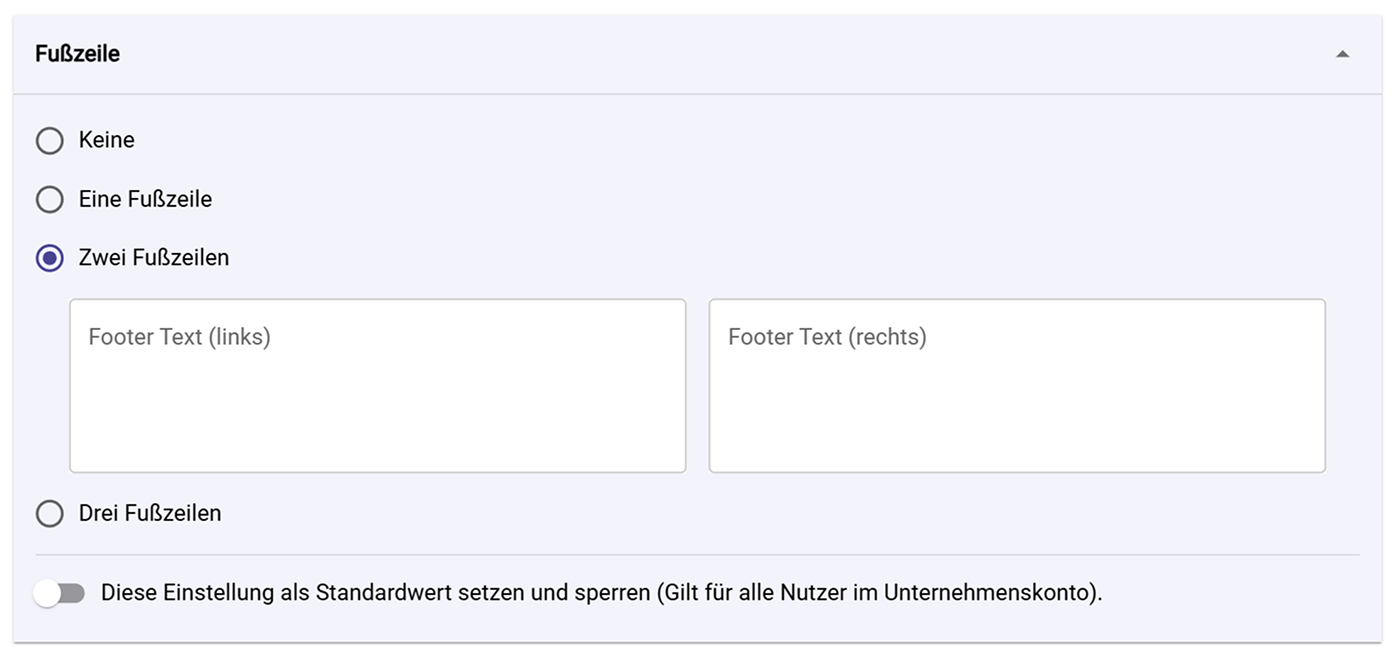Screen dimensions: 1392x655
Task: Focus the Footer Text (links) text area
Action: point(377,385)
